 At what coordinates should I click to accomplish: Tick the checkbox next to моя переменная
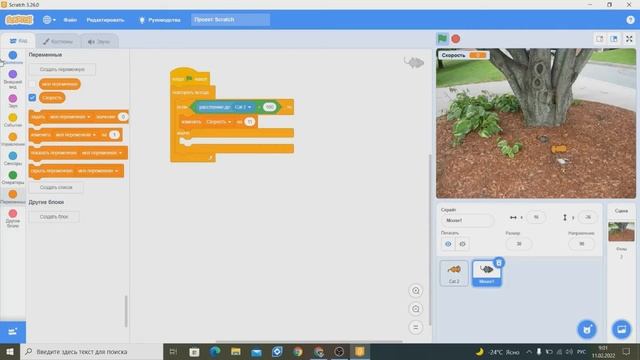32,84
